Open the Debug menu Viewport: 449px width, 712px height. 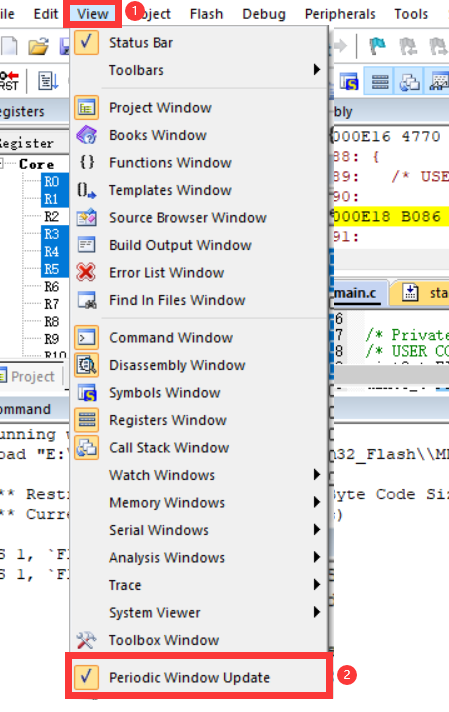coord(264,14)
